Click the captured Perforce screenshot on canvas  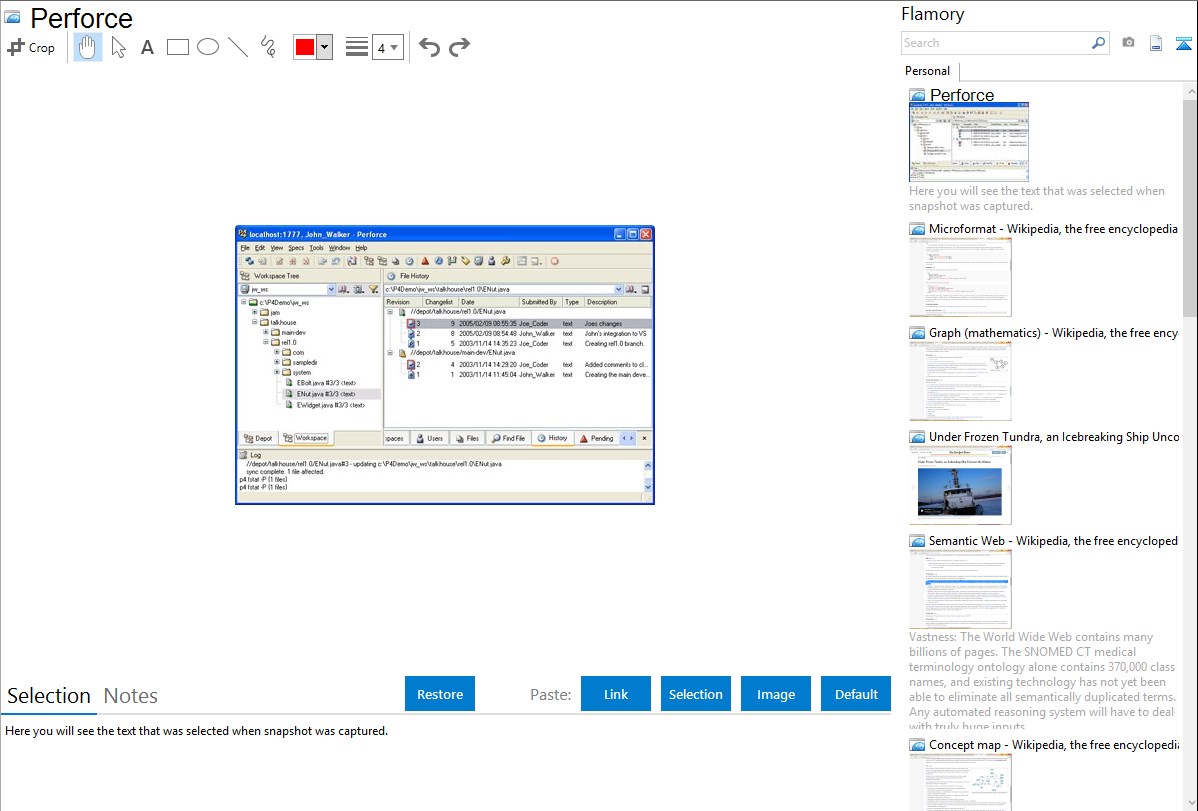445,365
